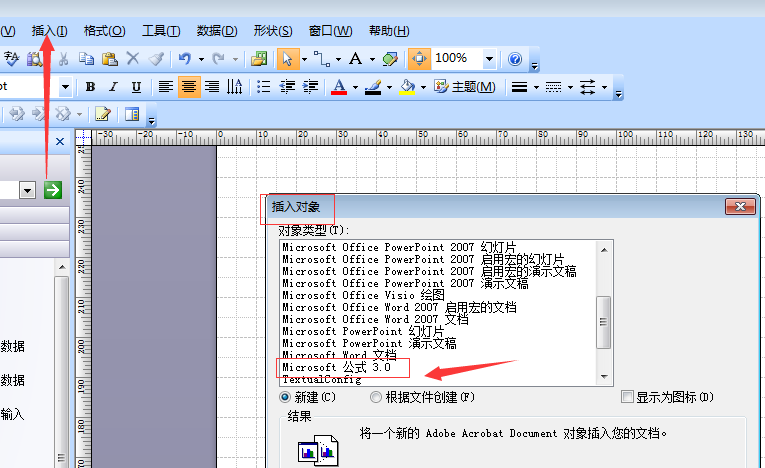Screen dimensions: 765x468
Task: Select the Text tool icon
Action: click(x=355, y=59)
